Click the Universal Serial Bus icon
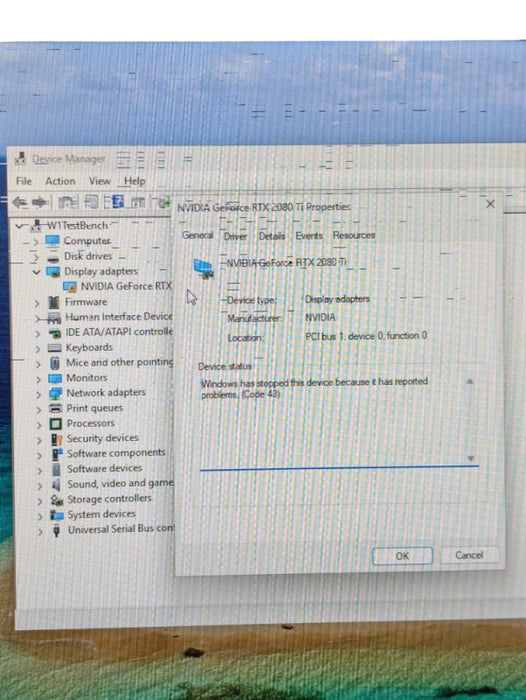The image size is (526, 700). coord(56,531)
